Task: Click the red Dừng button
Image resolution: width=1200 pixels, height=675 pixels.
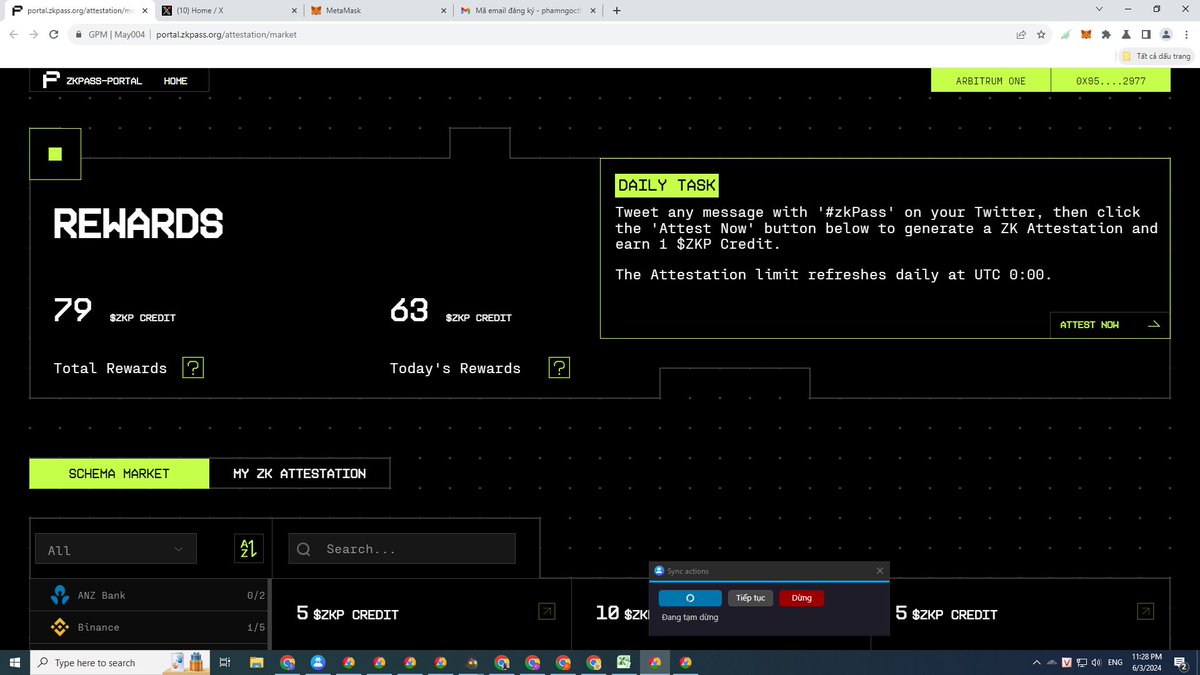Action: click(802, 598)
